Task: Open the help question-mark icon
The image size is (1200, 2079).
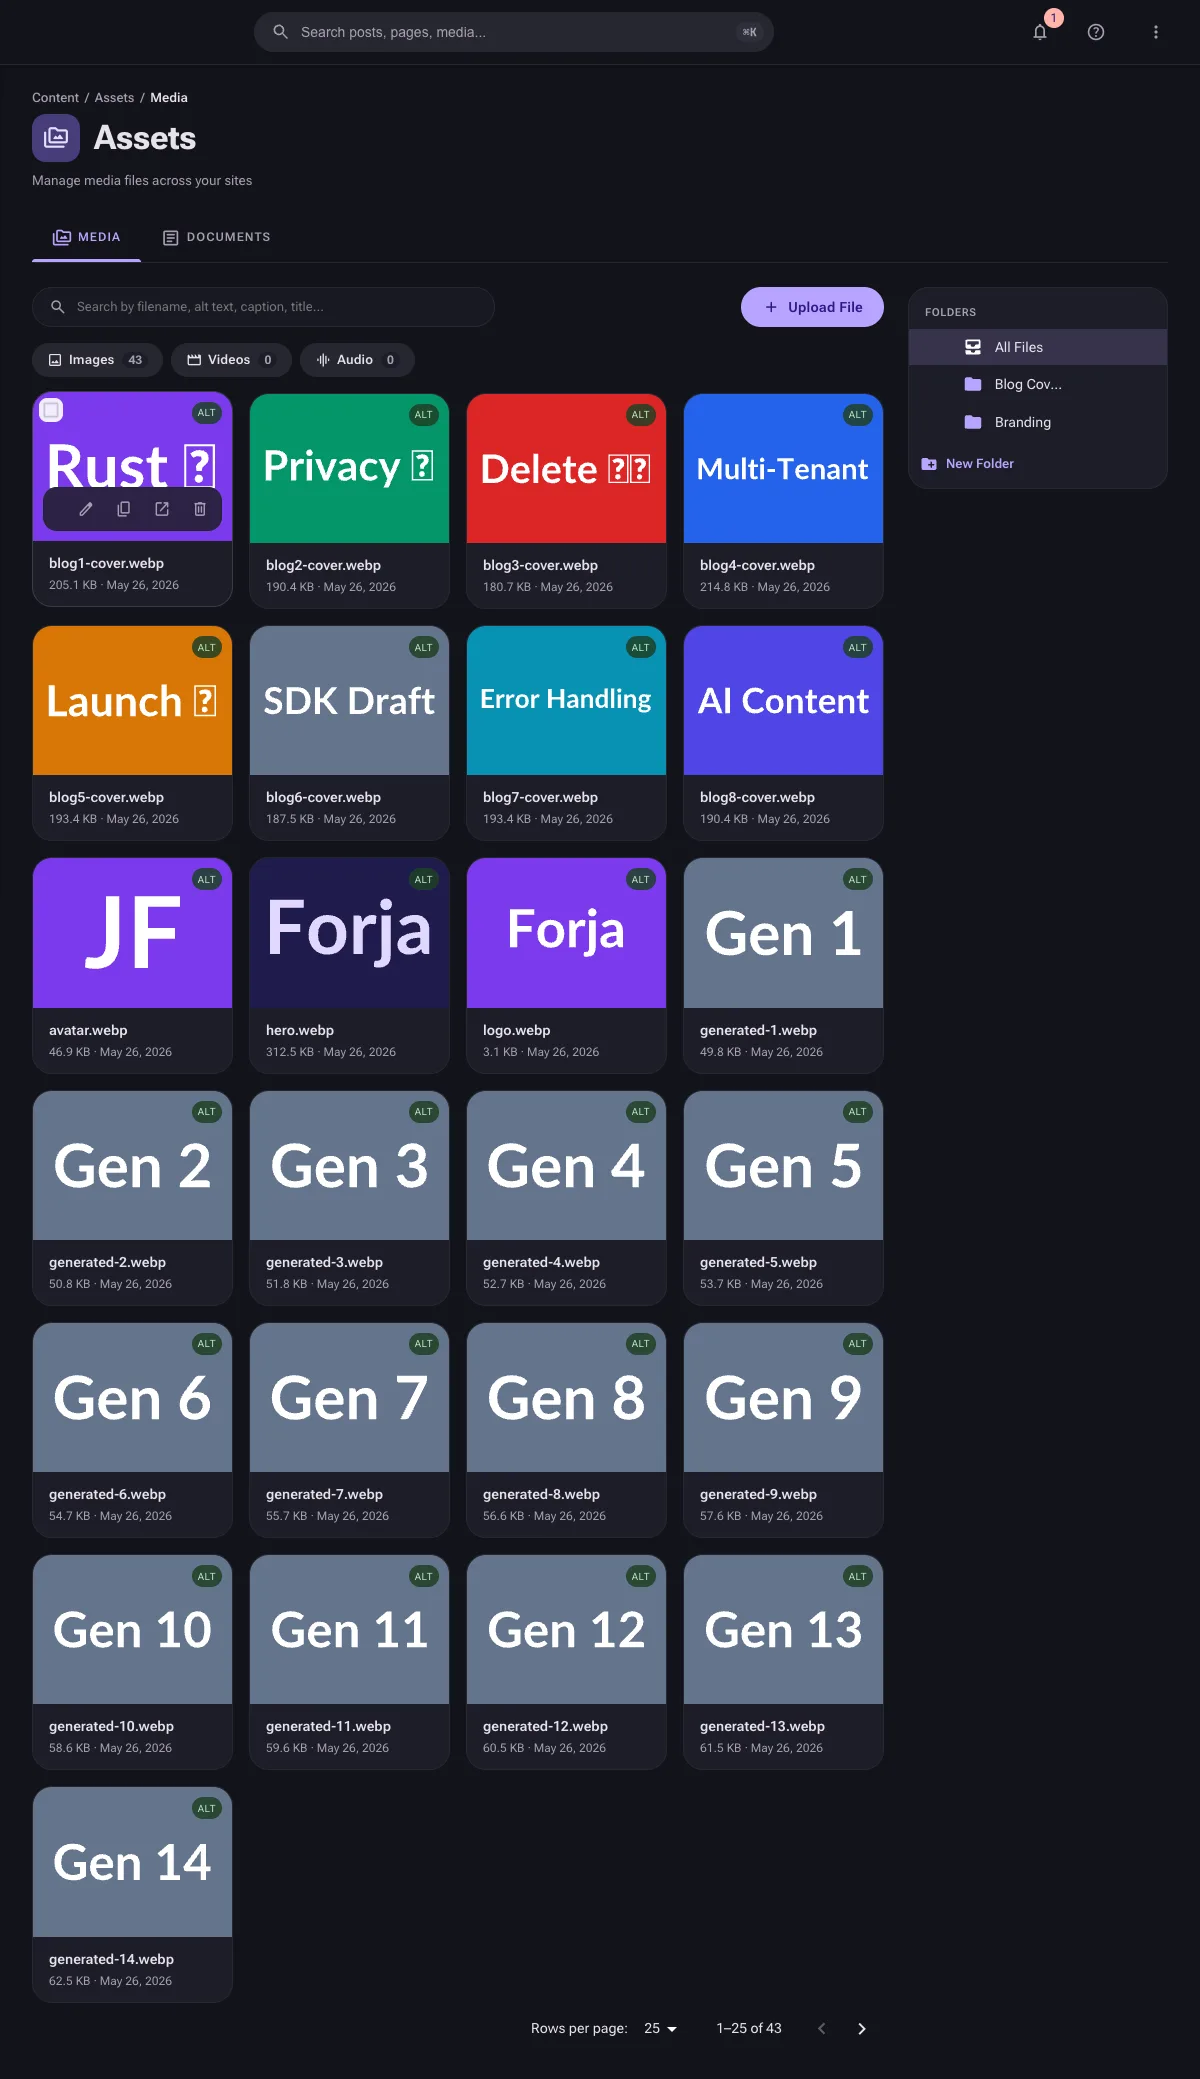Action: click(x=1096, y=32)
